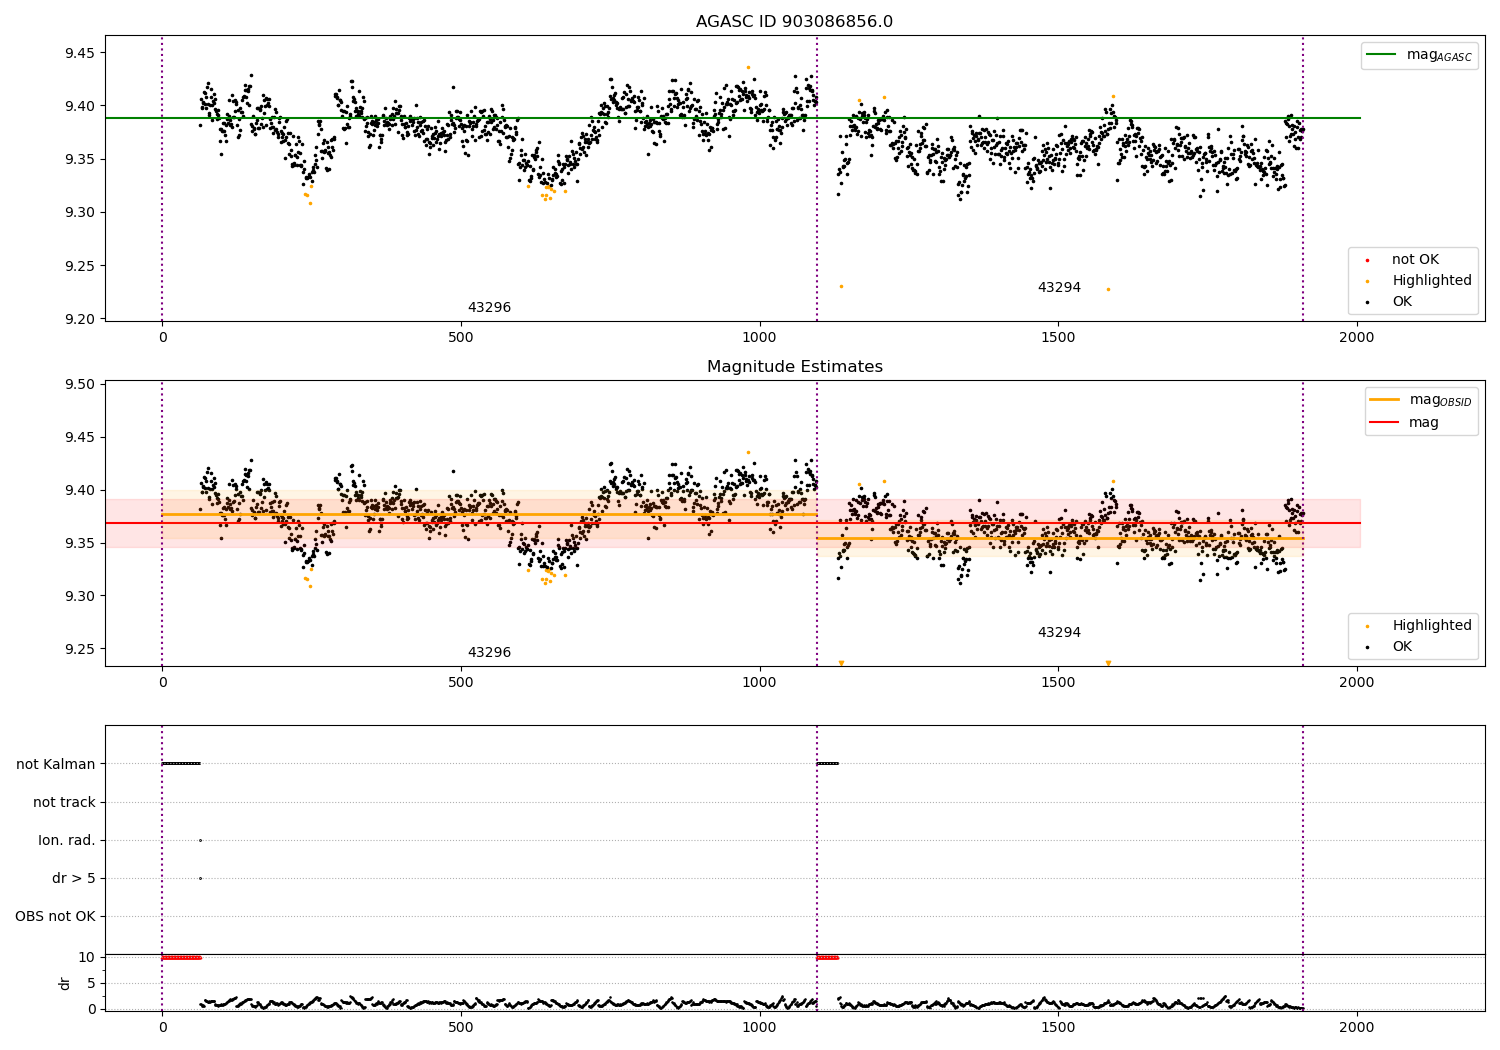This screenshot has height=1050, width=1500.
Task: Click the red dot marker beside 'not OK'
Action: pos(1367,260)
